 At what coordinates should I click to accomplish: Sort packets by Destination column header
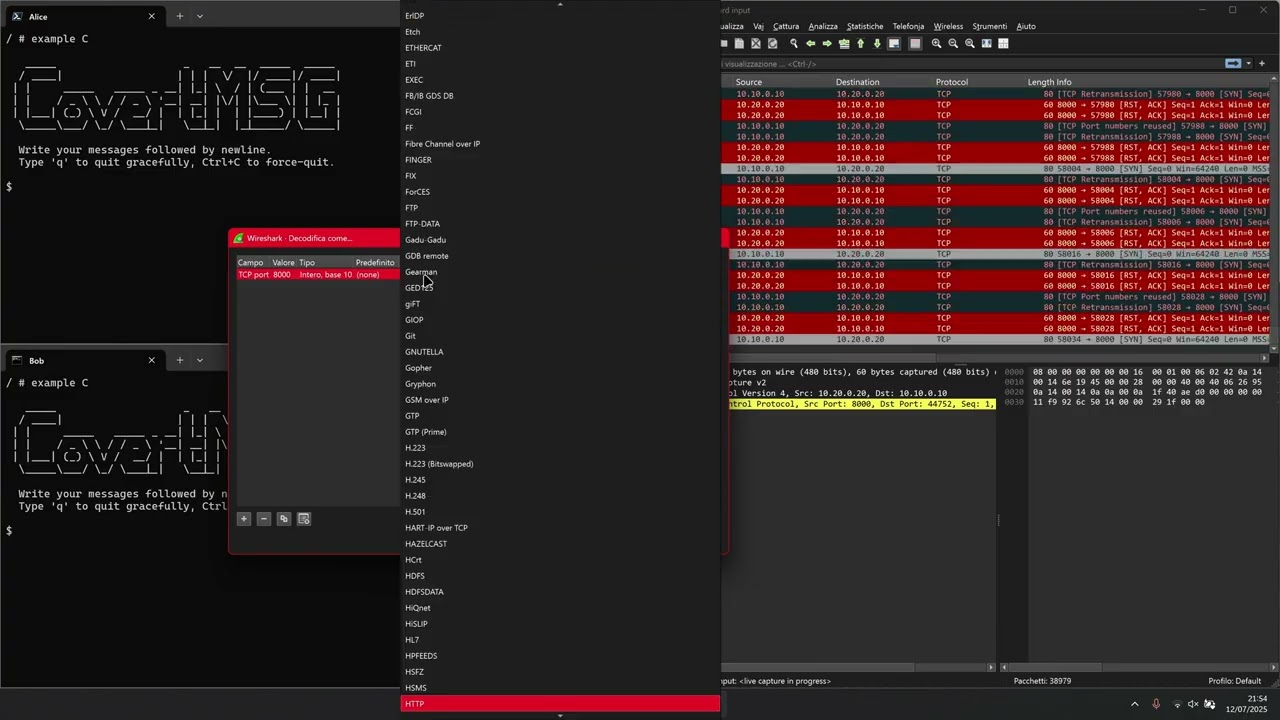coord(858,82)
